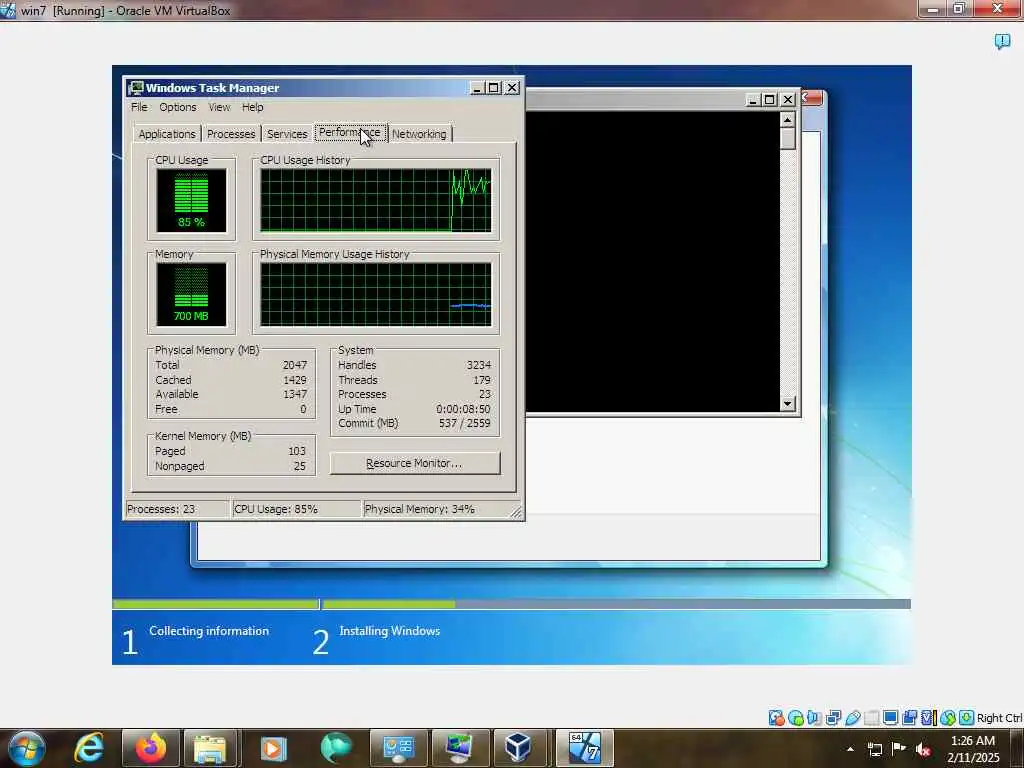The width and height of the screenshot is (1024, 768).
Task: Click the Physical Memory Usage History graph
Action: (x=376, y=295)
